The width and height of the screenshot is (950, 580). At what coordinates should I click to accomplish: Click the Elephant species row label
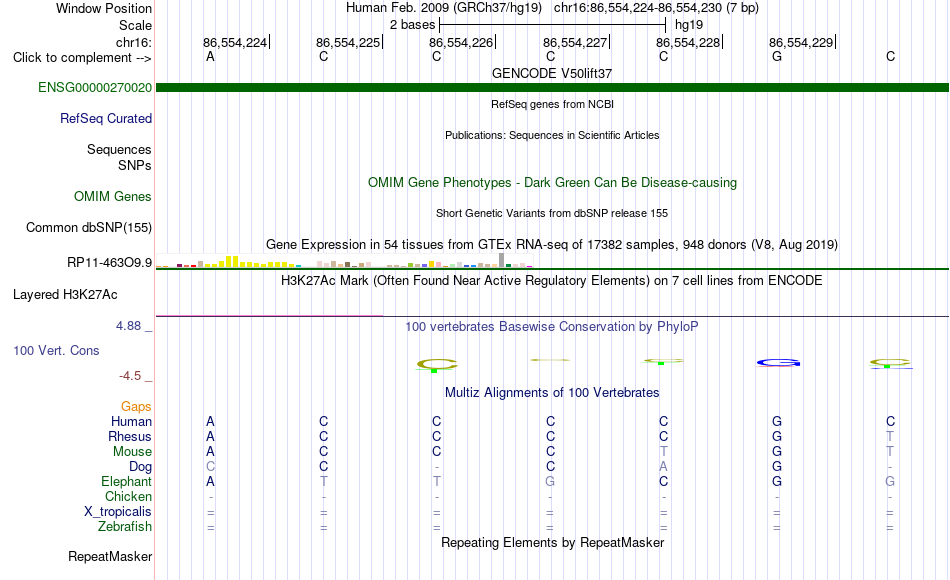(x=127, y=481)
